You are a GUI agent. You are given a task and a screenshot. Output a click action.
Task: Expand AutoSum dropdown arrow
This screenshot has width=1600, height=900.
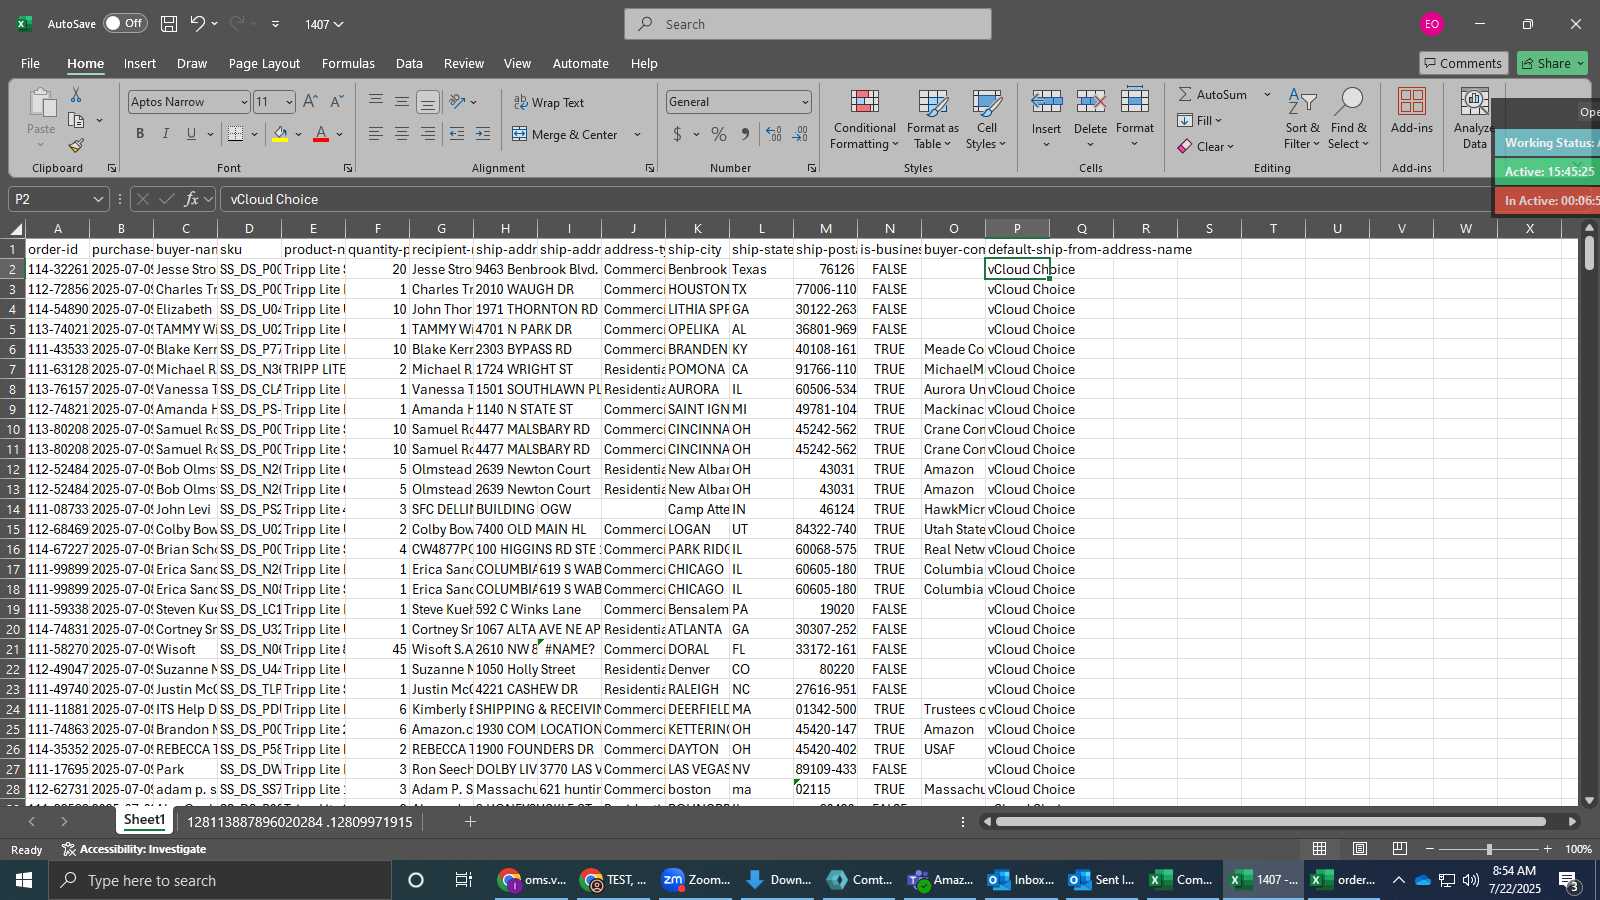(1267, 94)
